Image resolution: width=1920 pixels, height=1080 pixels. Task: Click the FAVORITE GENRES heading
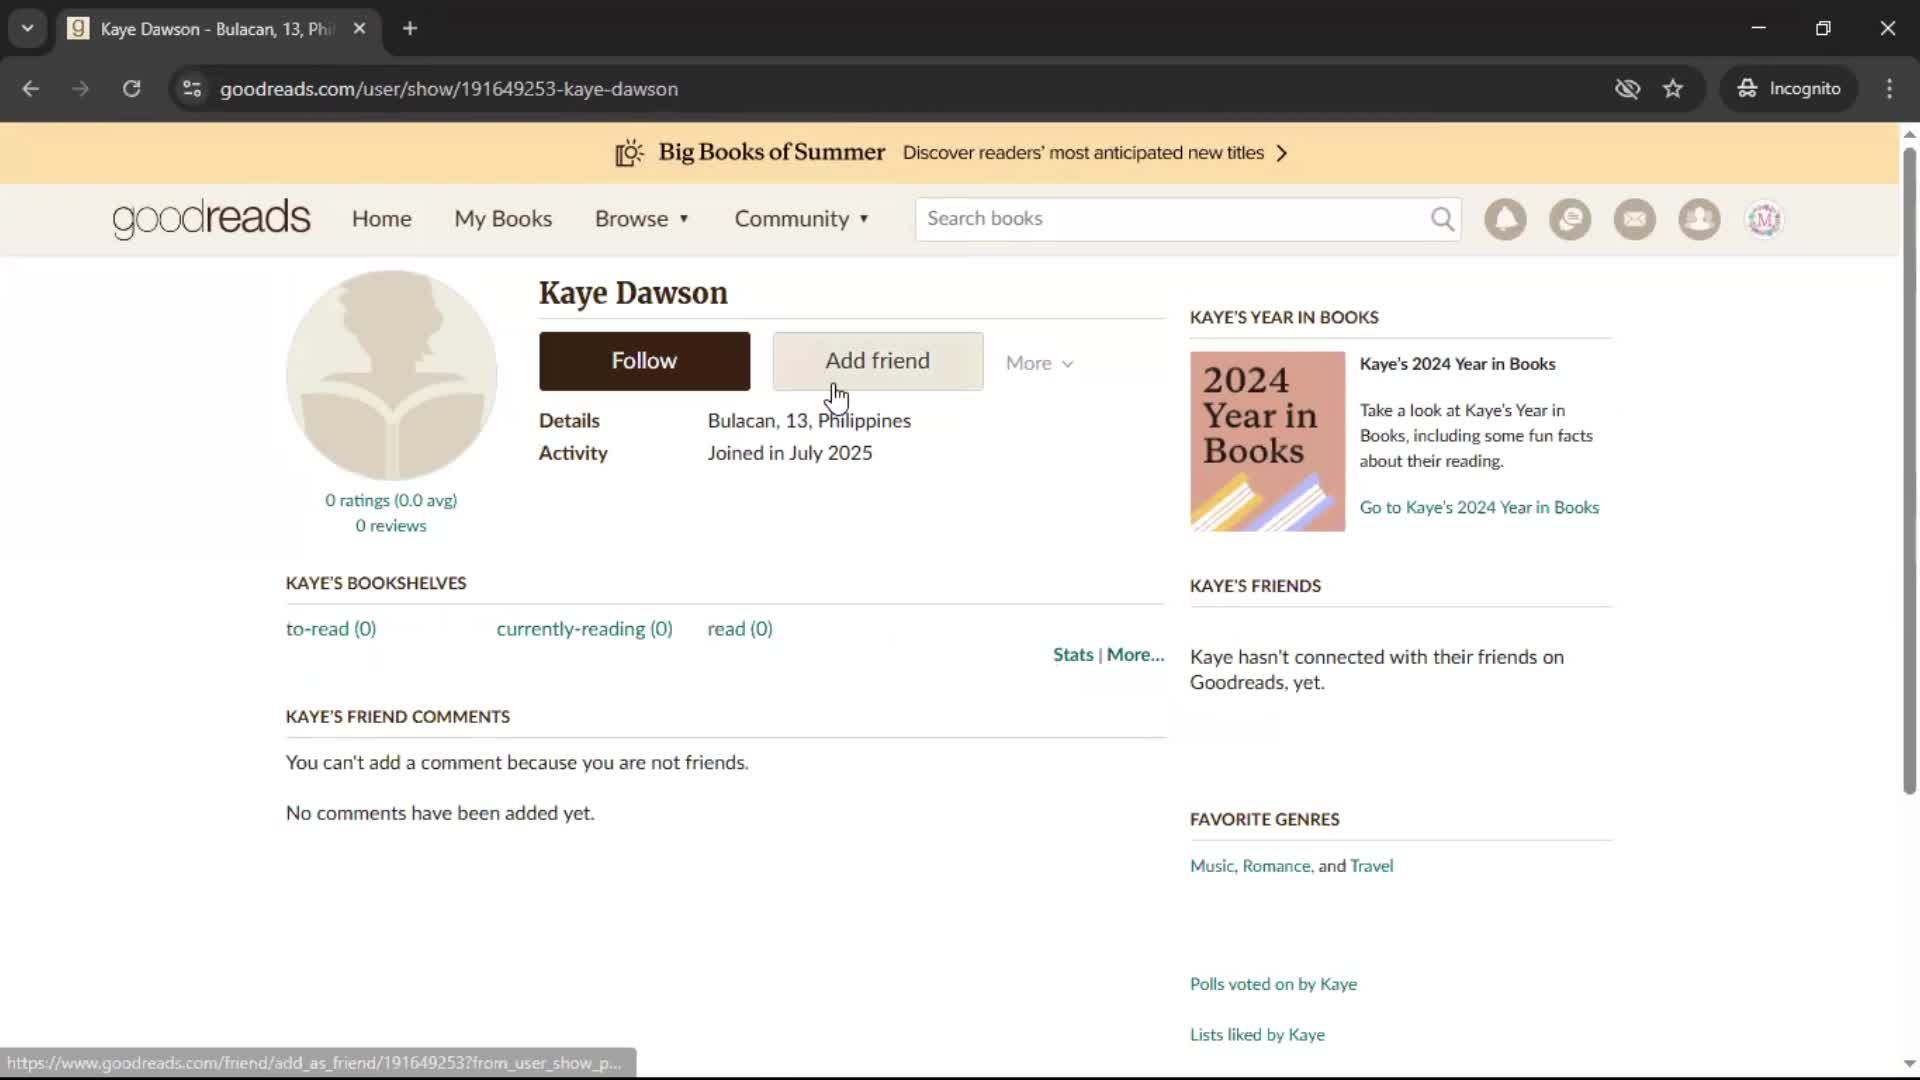pos(1264,819)
